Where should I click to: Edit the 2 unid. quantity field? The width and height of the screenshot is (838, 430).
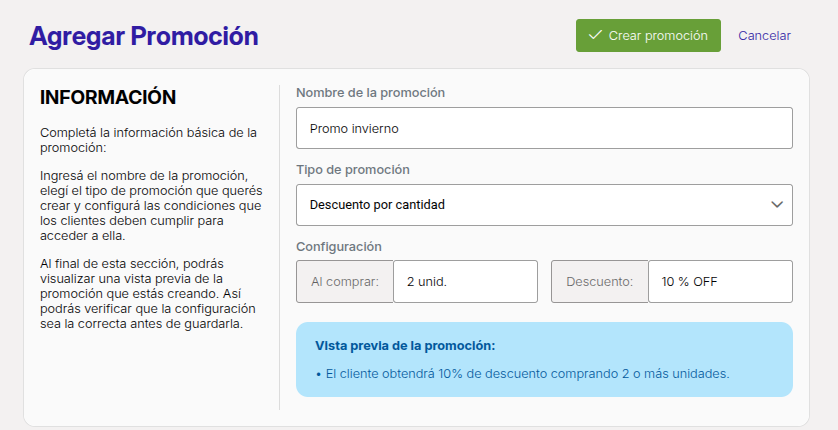[465, 282]
